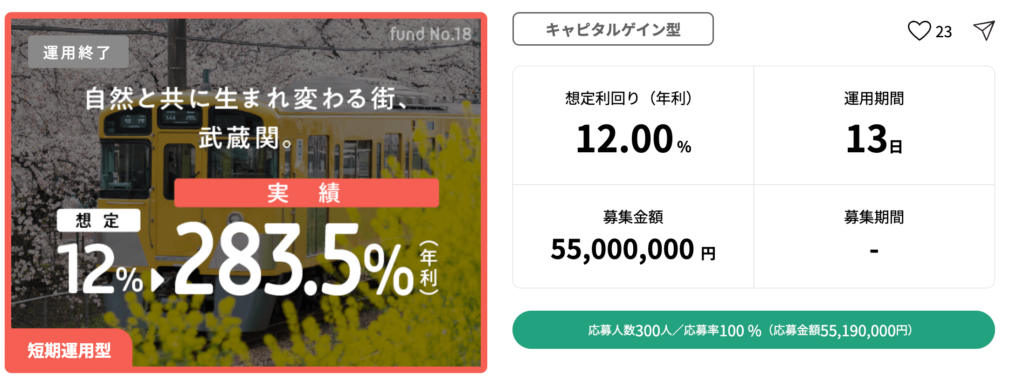Click the 55,000,000 円 amount value

pyautogui.click(x=633, y=250)
